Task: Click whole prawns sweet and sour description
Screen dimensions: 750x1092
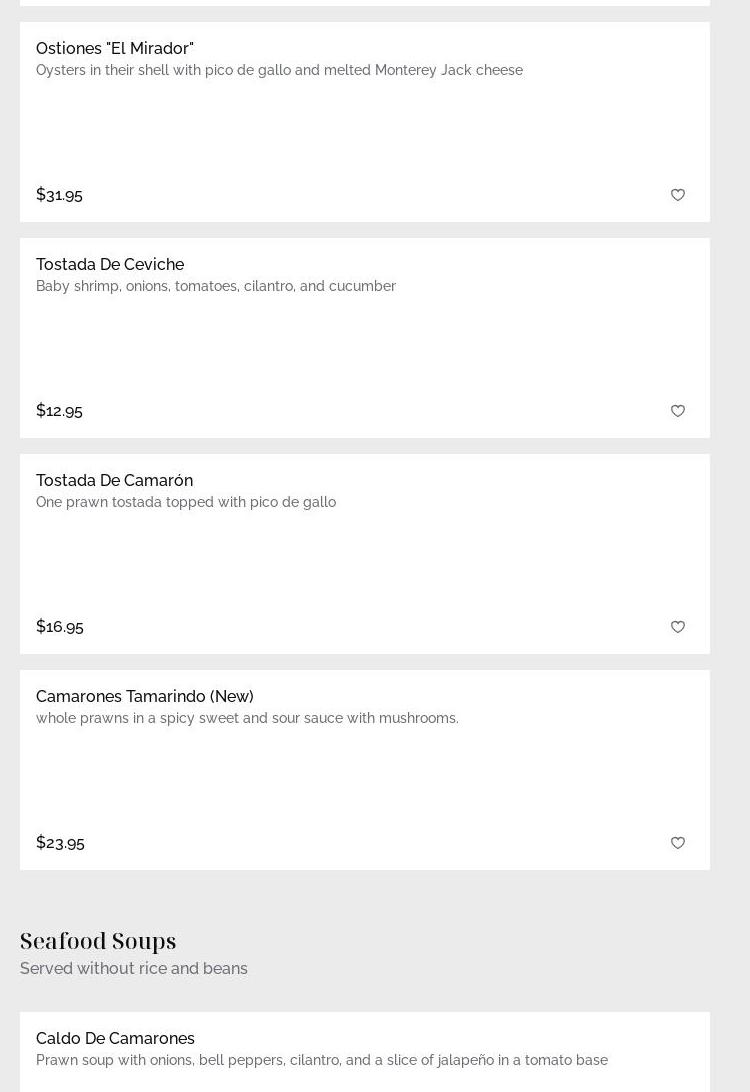Action: [247, 718]
